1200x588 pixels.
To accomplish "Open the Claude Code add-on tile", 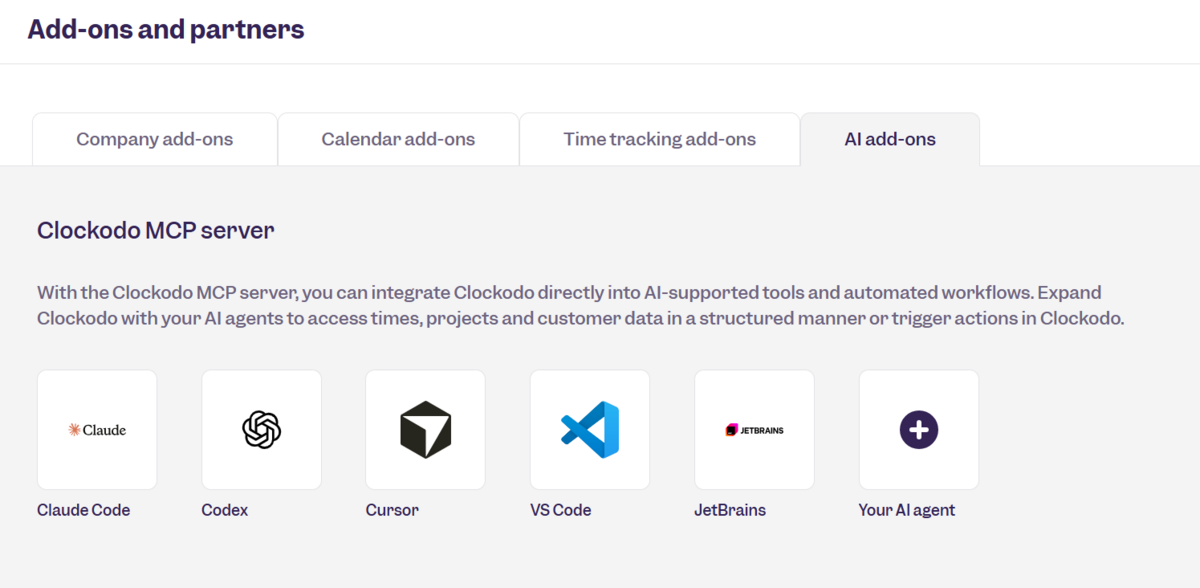I will (x=97, y=430).
